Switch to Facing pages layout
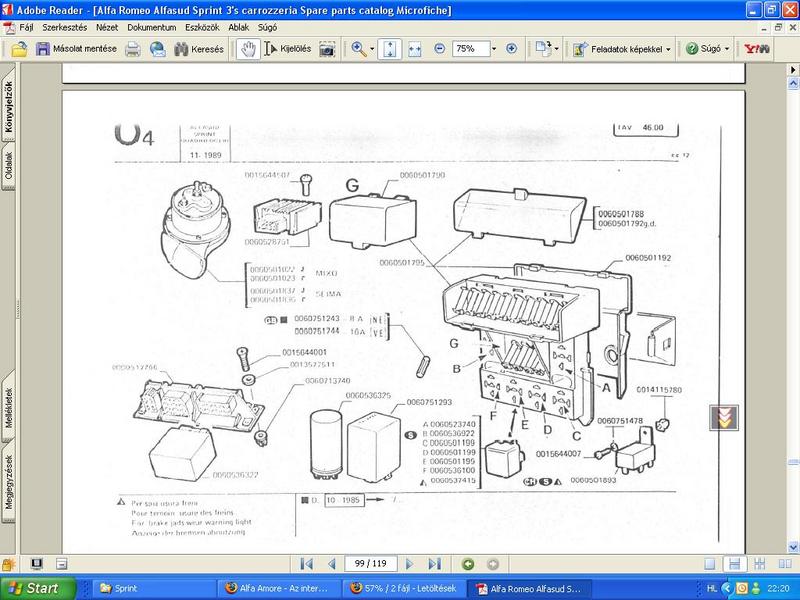The height and width of the screenshot is (600, 800). pyautogui.click(x=785, y=564)
